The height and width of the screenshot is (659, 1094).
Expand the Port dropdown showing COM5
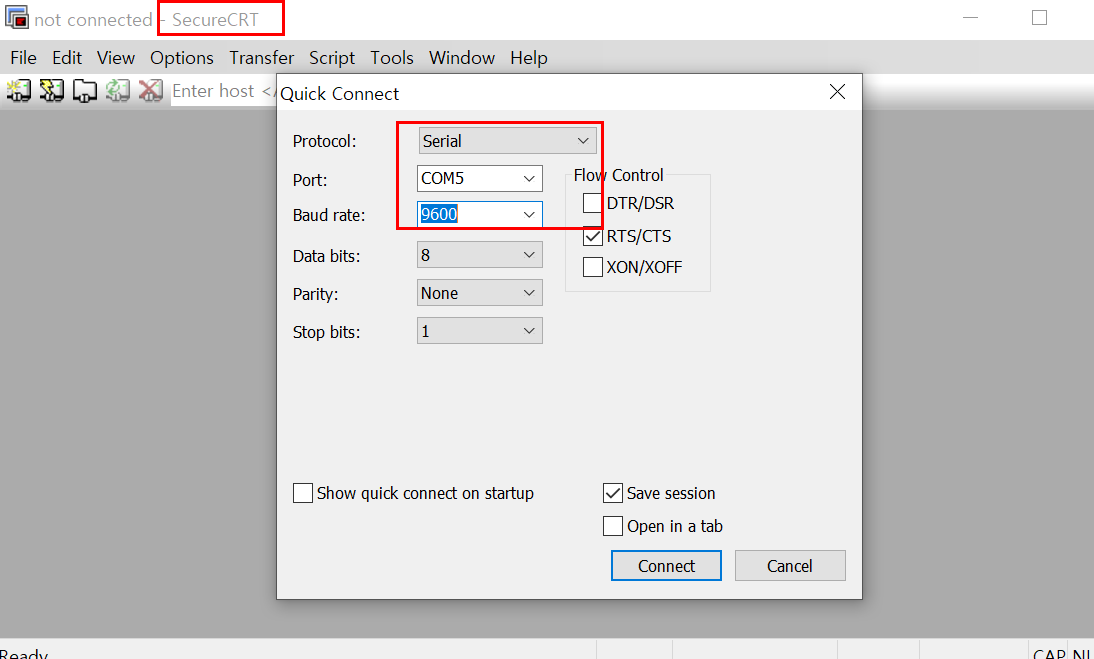pyautogui.click(x=479, y=179)
